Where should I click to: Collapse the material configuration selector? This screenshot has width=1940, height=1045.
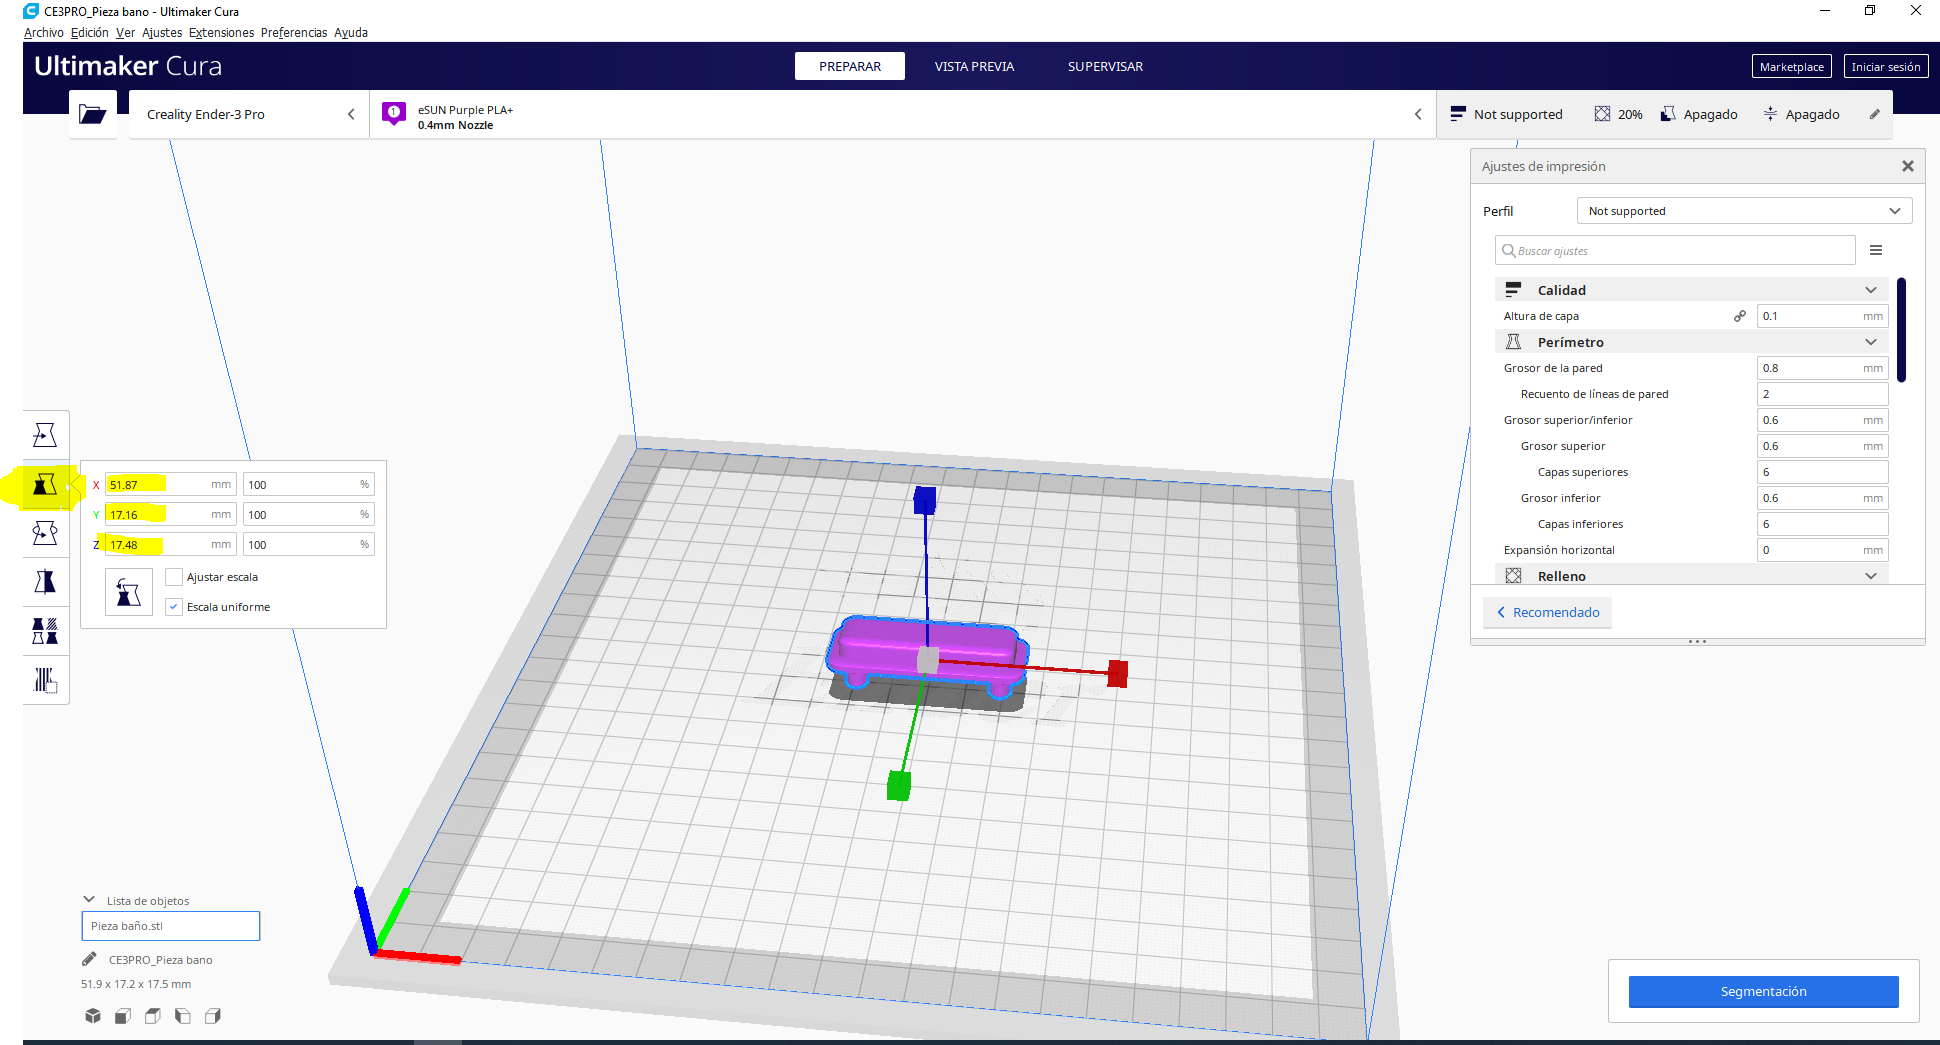point(1418,114)
